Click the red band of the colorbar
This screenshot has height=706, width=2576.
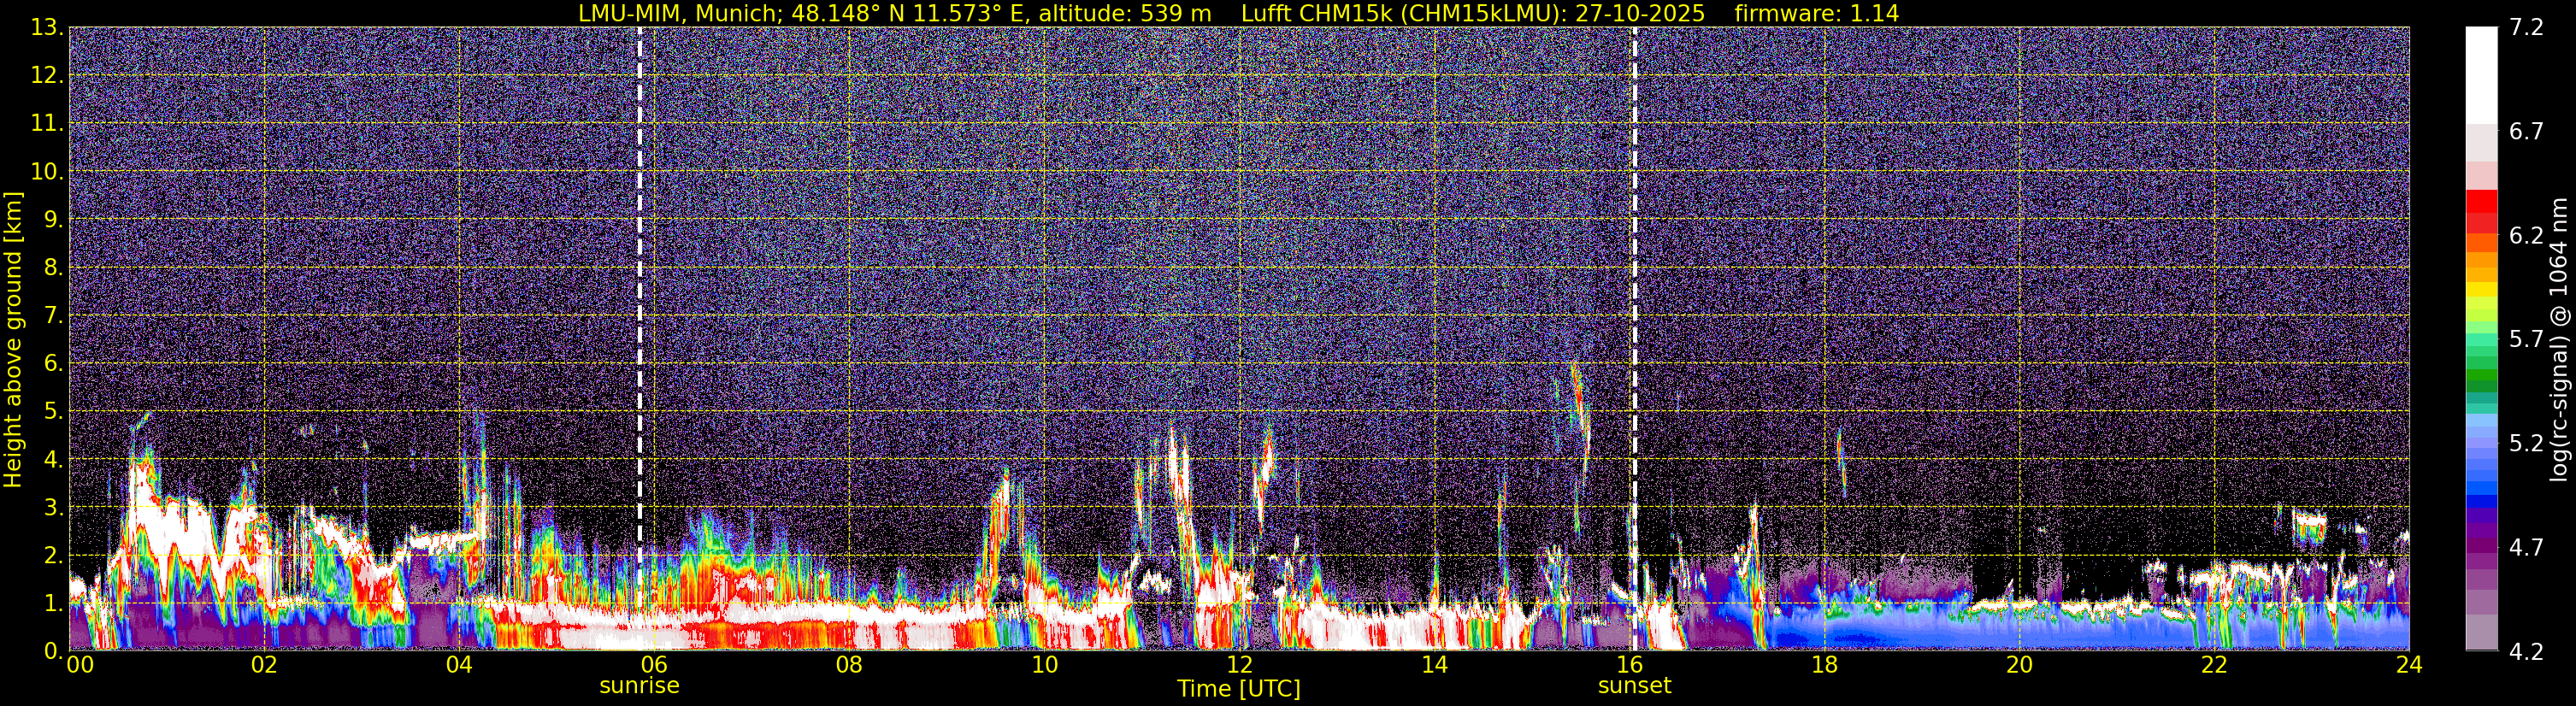[x=2481, y=211]
